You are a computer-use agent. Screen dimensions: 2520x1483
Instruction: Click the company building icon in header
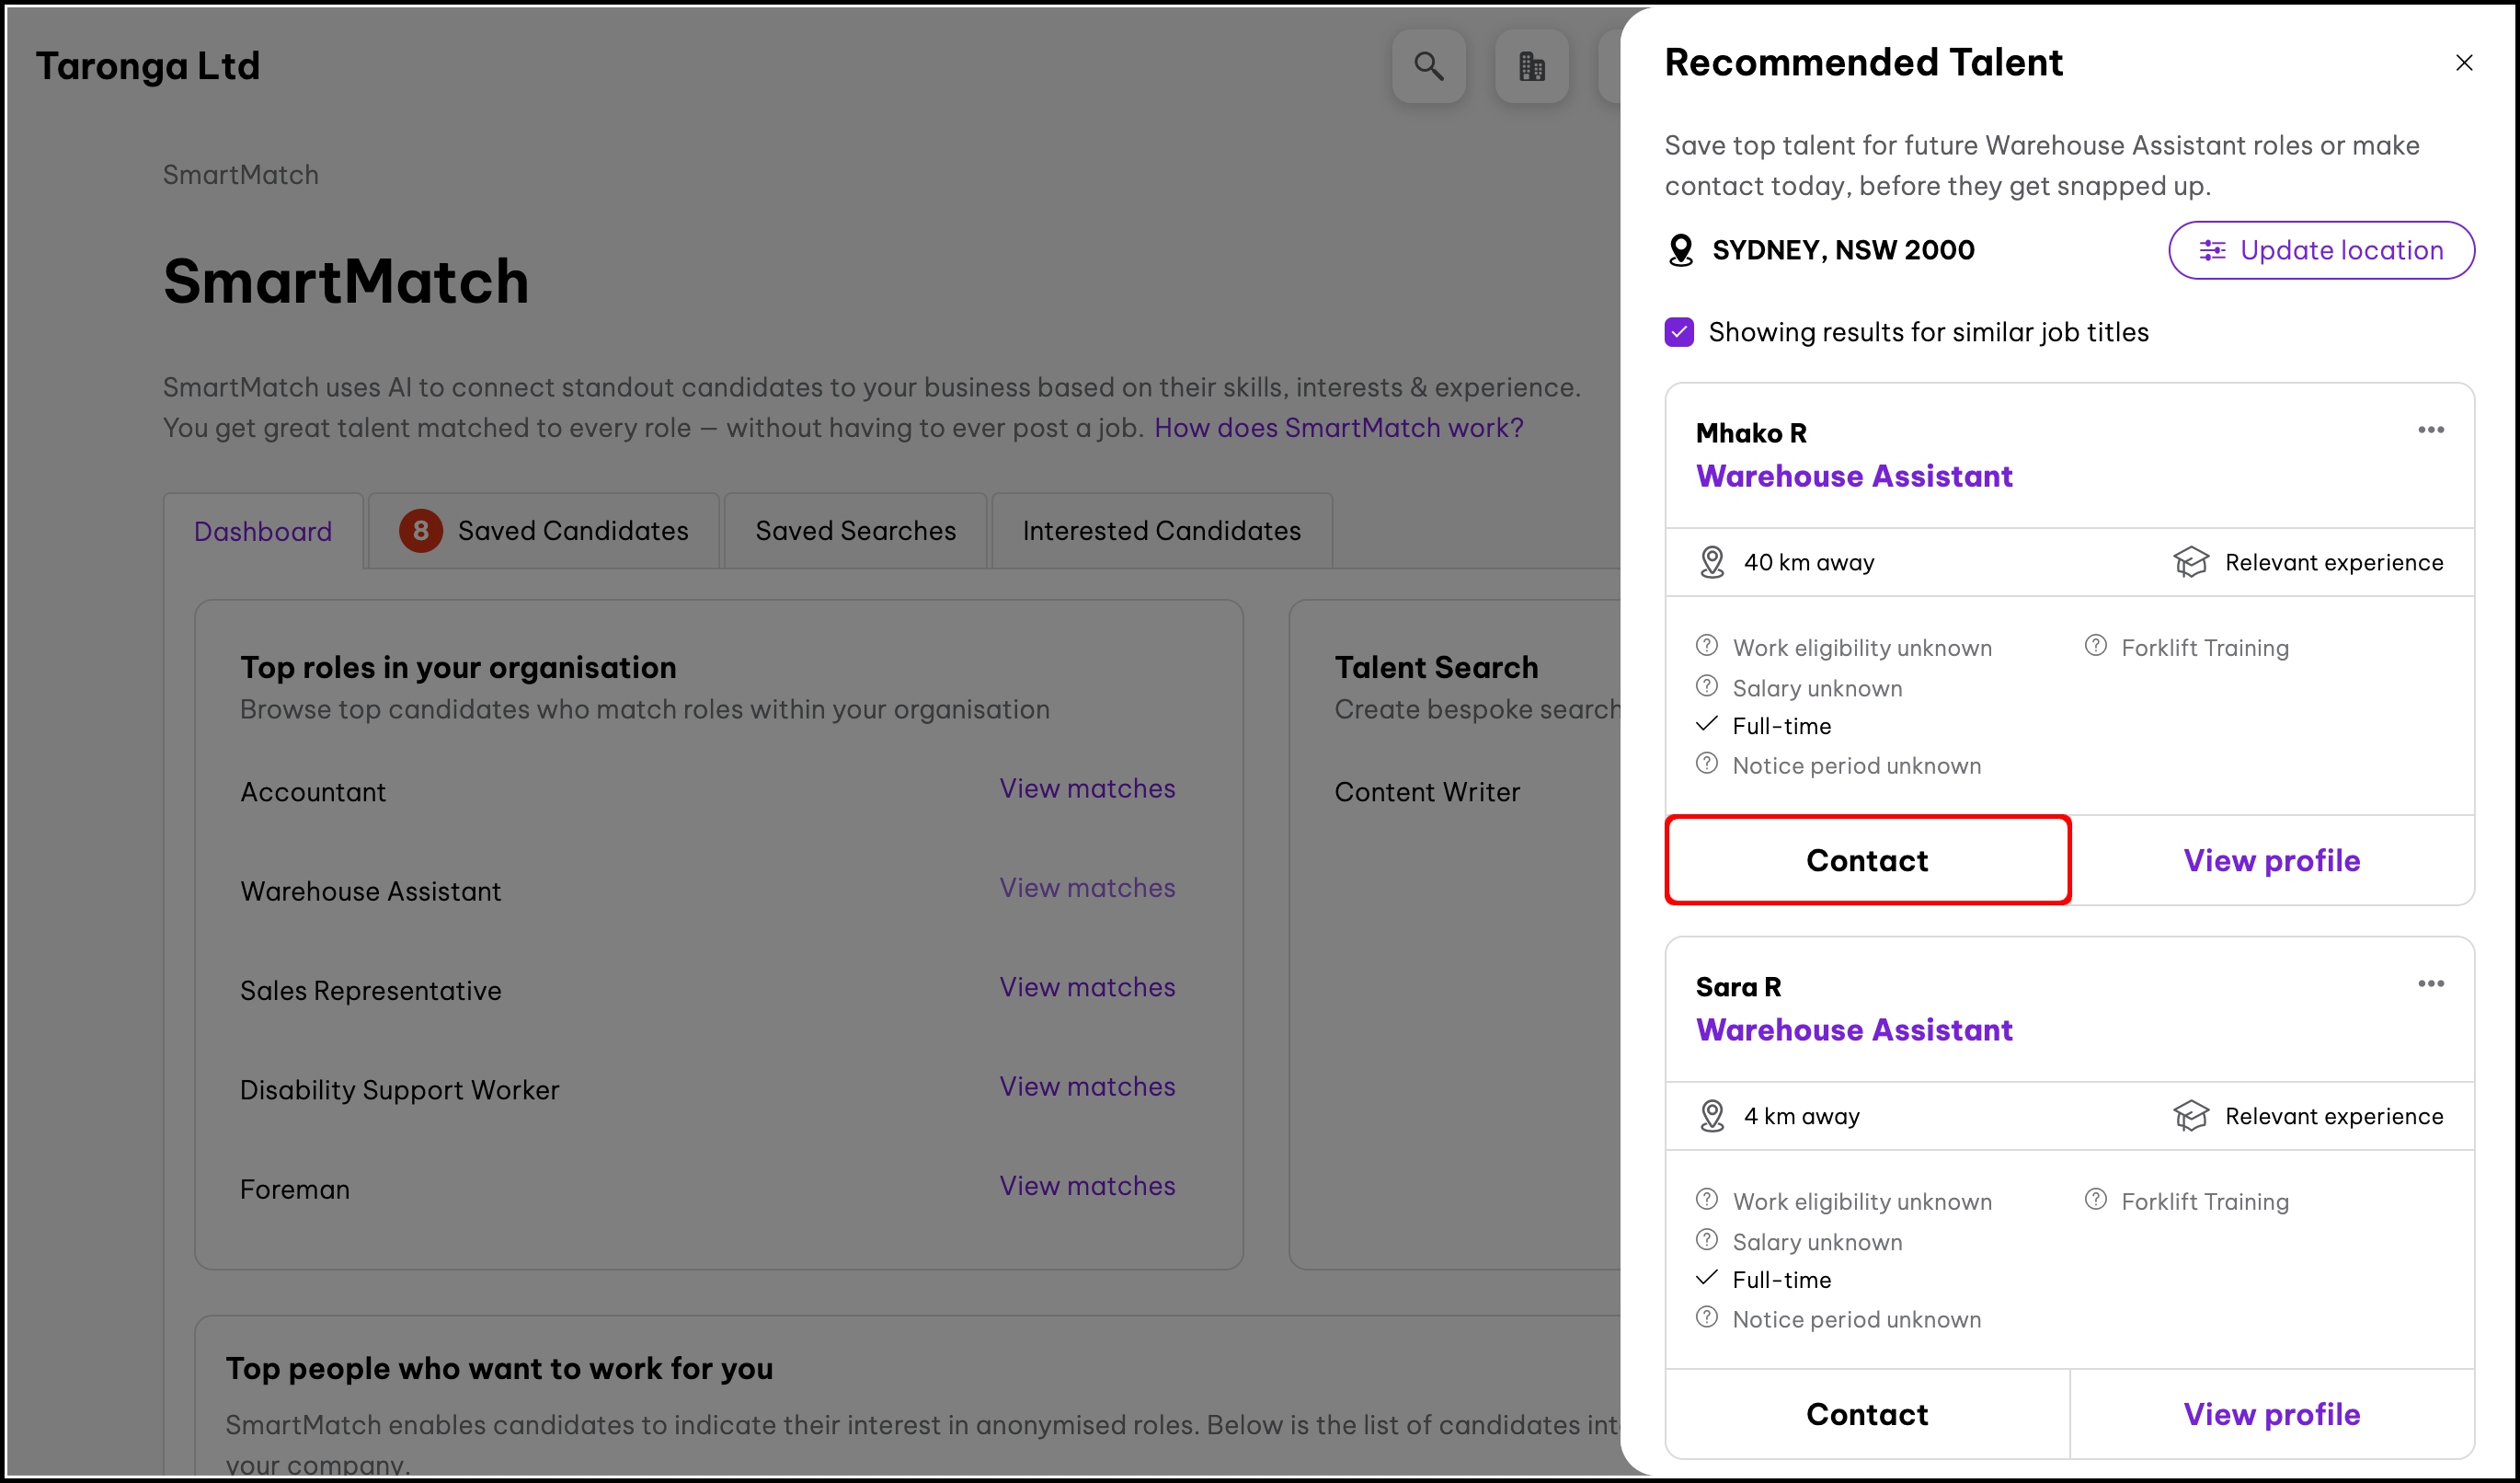[x=1531, y=66]
